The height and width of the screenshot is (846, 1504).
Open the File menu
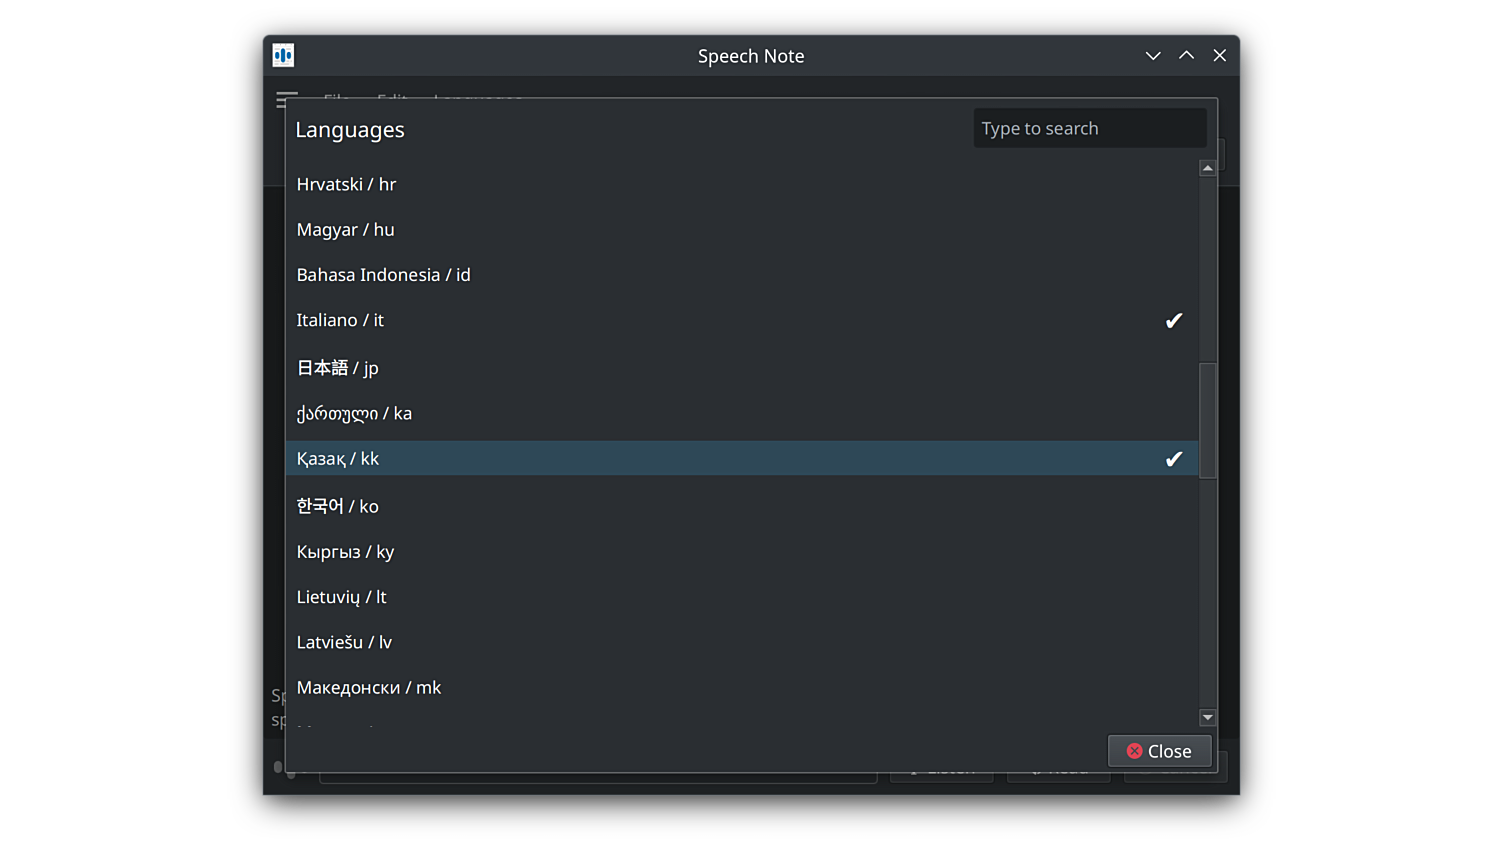(337, 100)
